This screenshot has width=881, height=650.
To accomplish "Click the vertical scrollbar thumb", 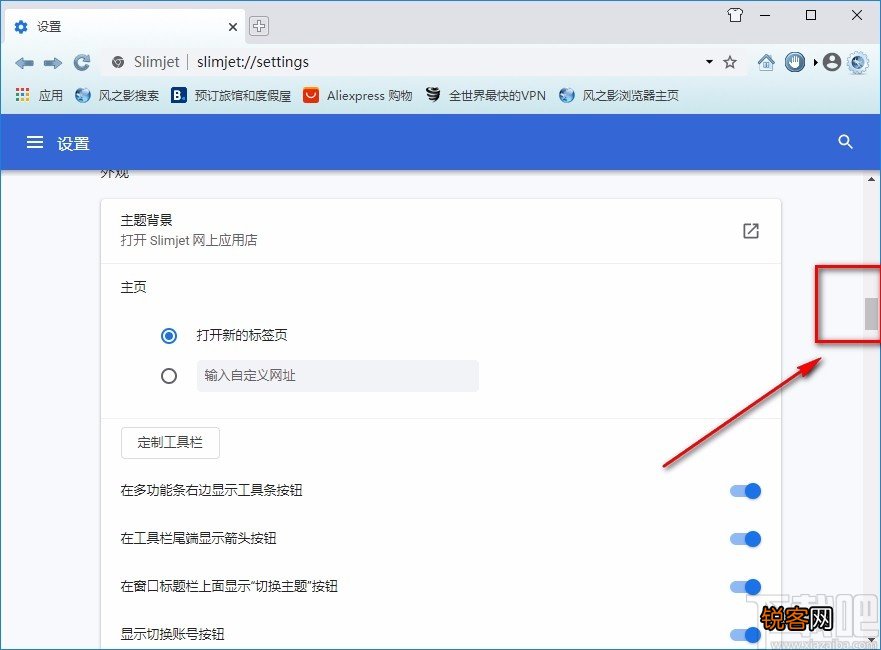I will pos(871,313).
